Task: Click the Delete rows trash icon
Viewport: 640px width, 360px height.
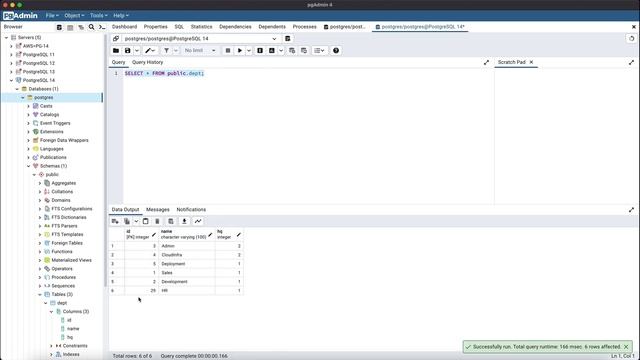Action: [x=158, y=221]
